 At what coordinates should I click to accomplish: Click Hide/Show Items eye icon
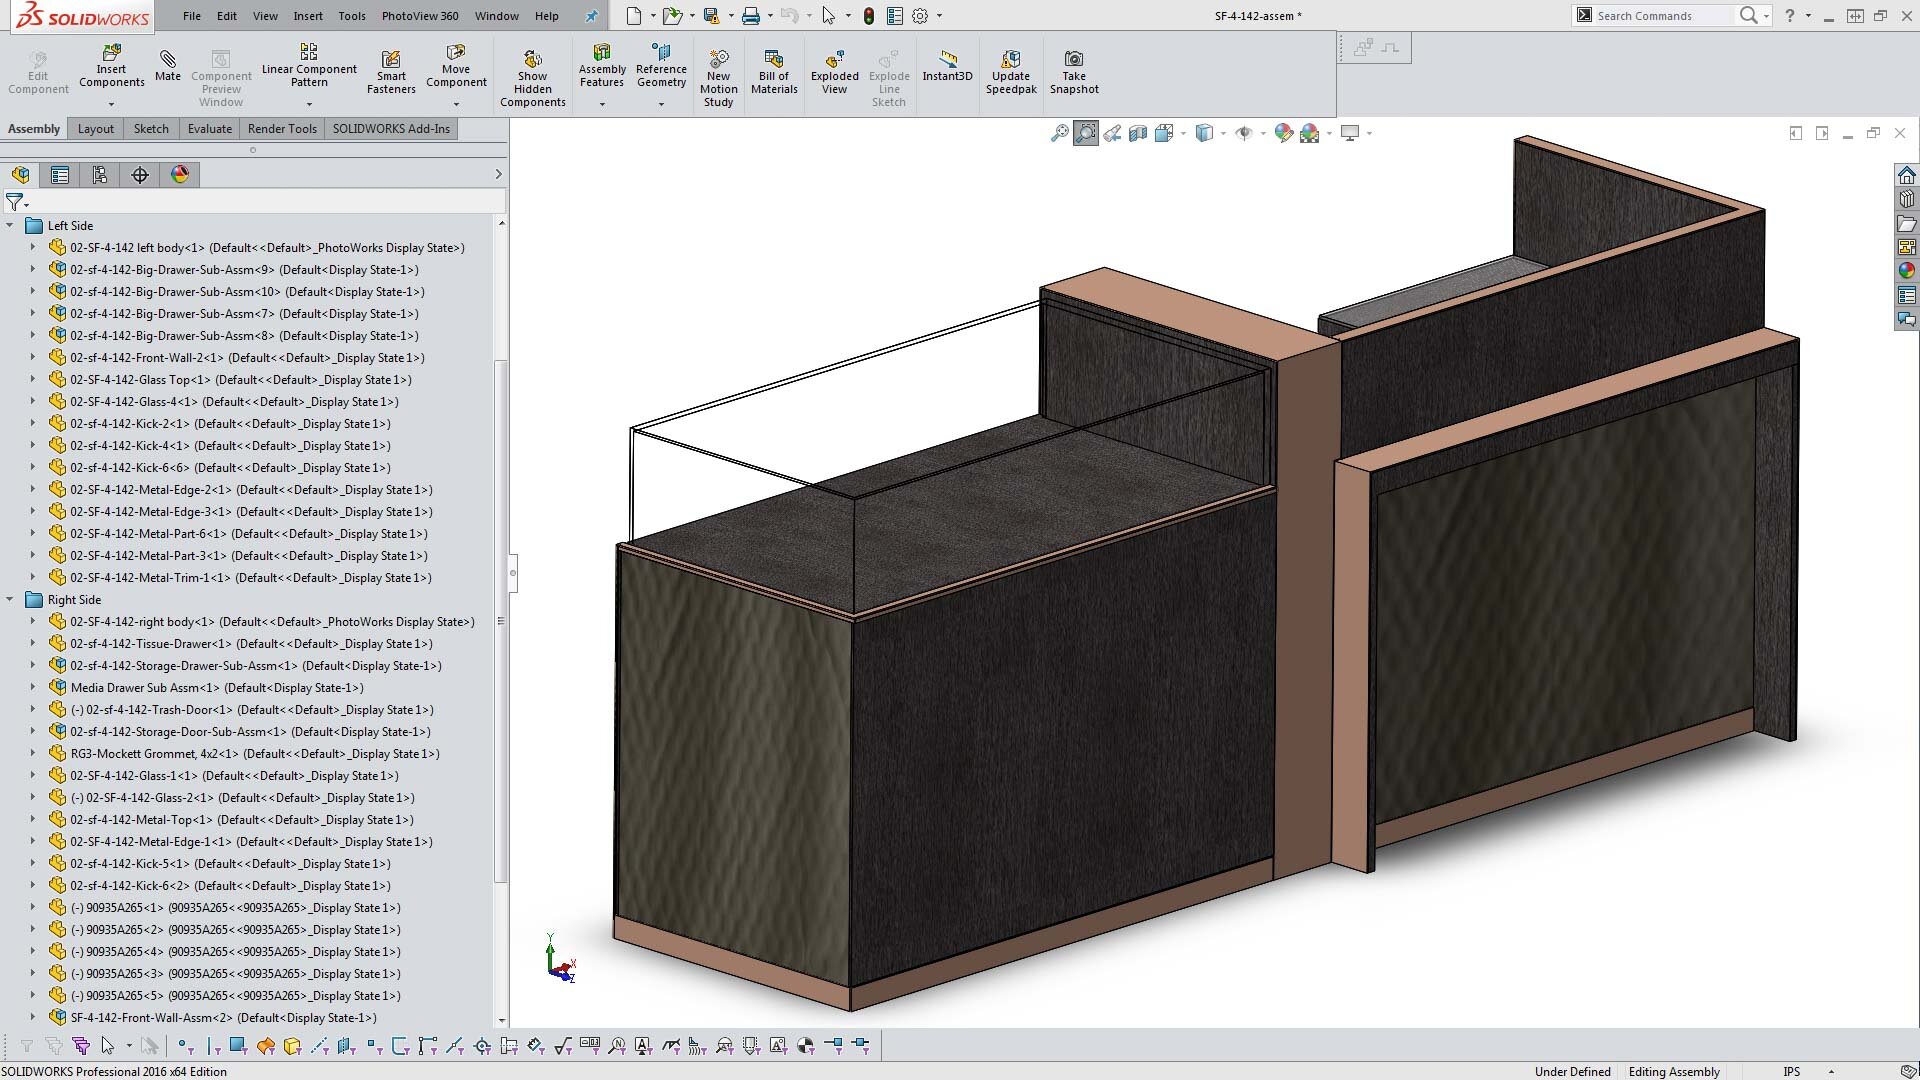click(1244, 133)
